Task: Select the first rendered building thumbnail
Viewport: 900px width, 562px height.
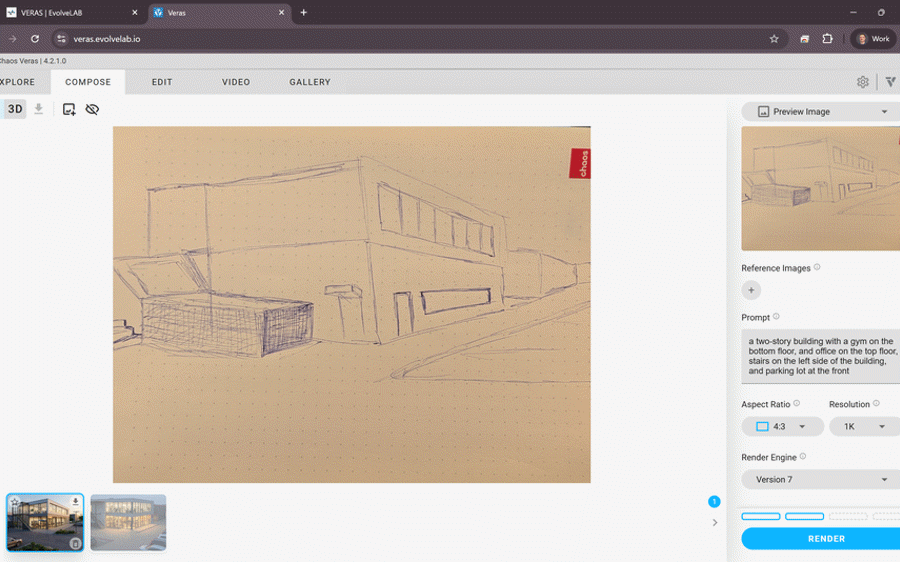Action: 45,522
